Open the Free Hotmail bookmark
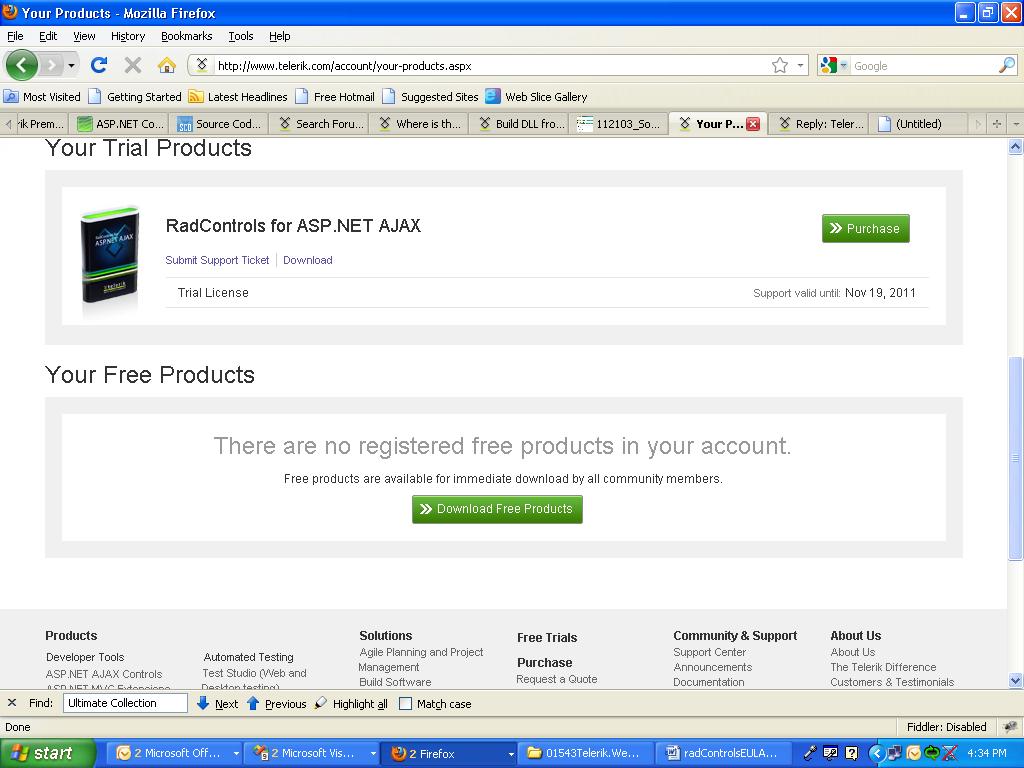This screenshot has height=768, width=1024. 335,97
